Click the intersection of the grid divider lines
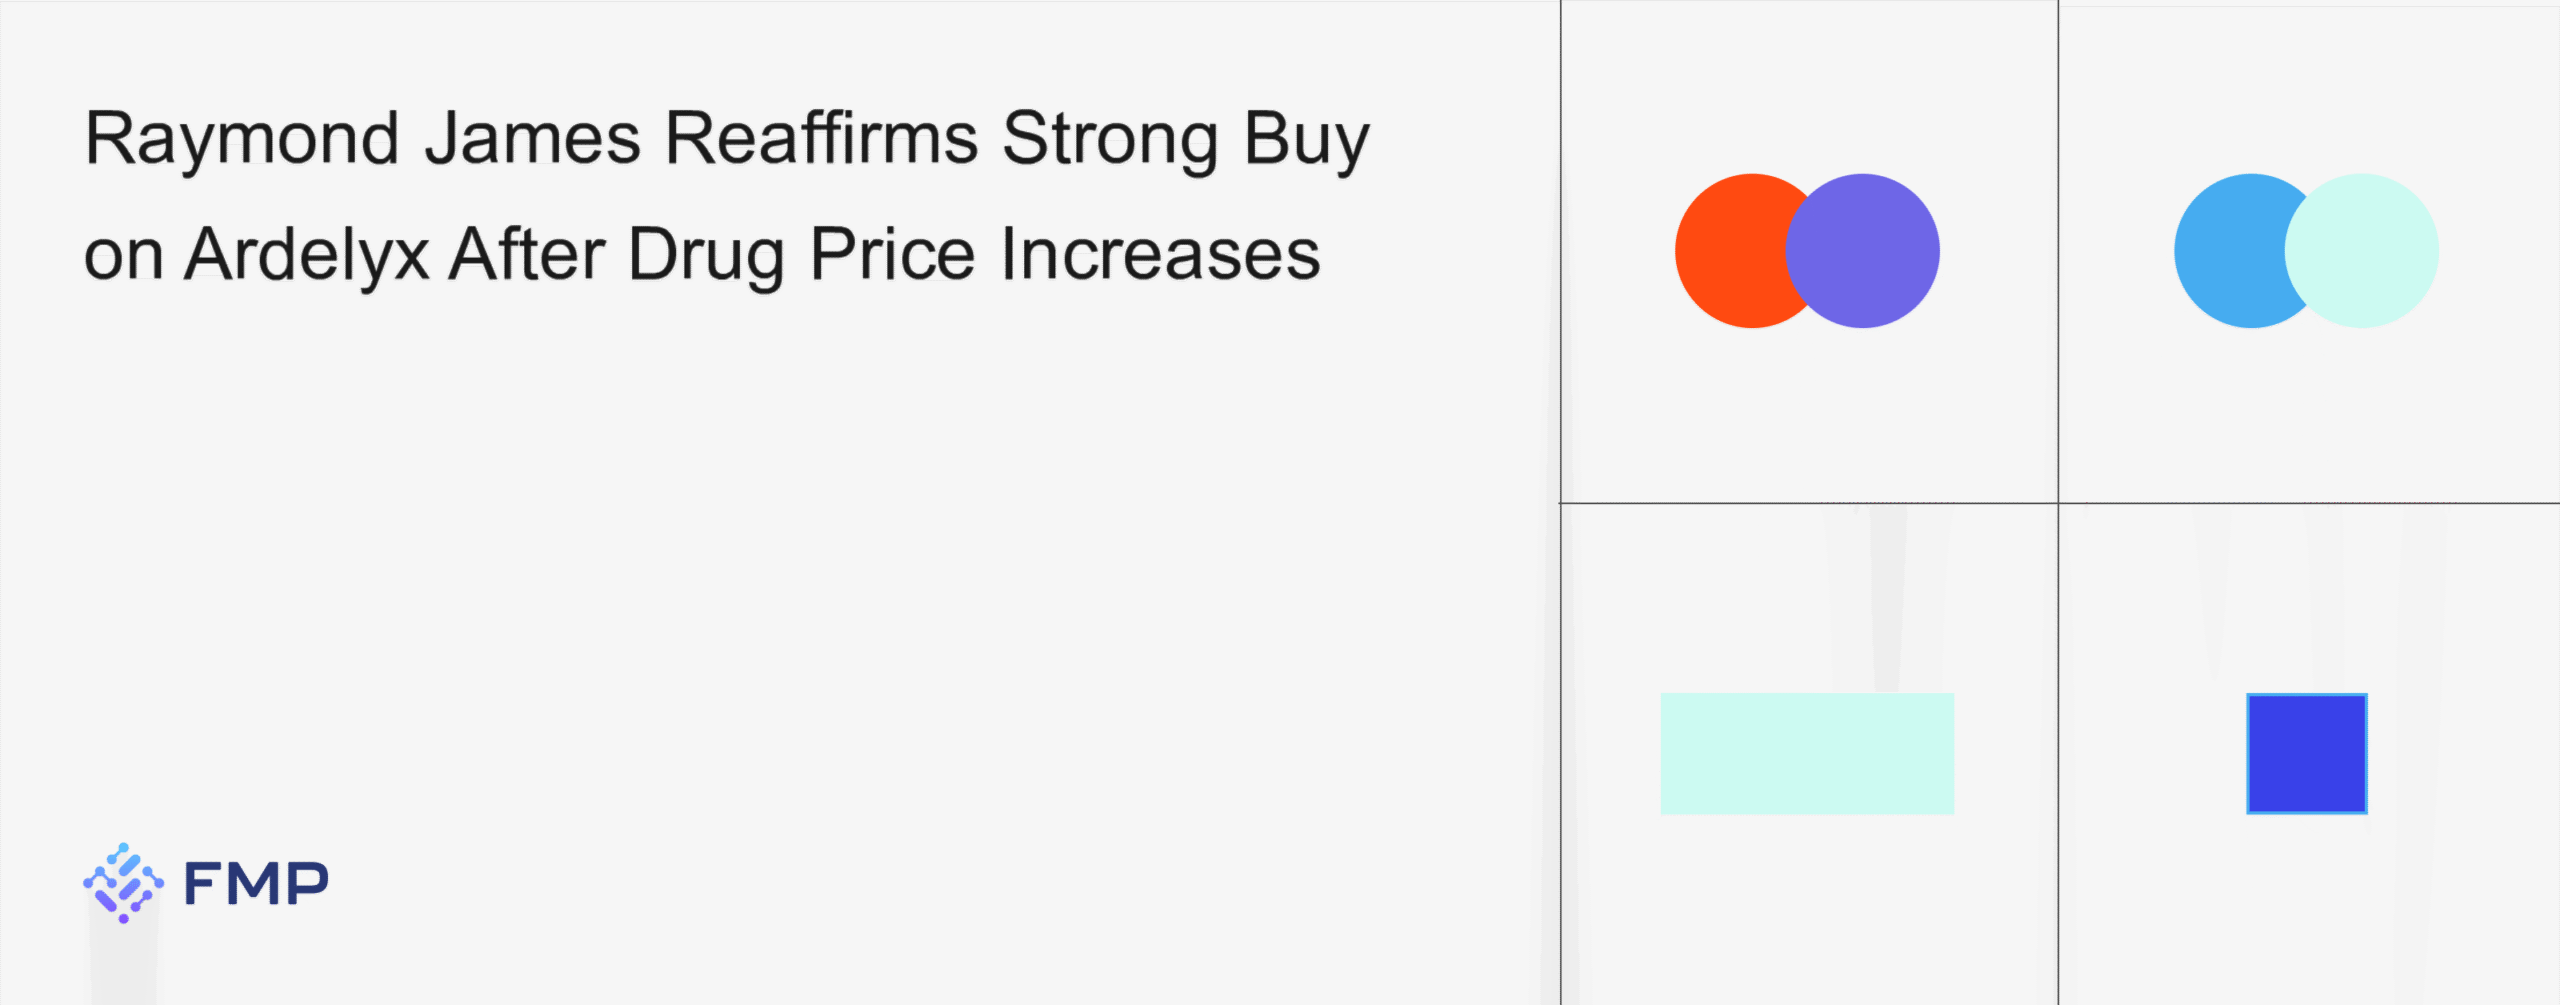 (2058, 503)
